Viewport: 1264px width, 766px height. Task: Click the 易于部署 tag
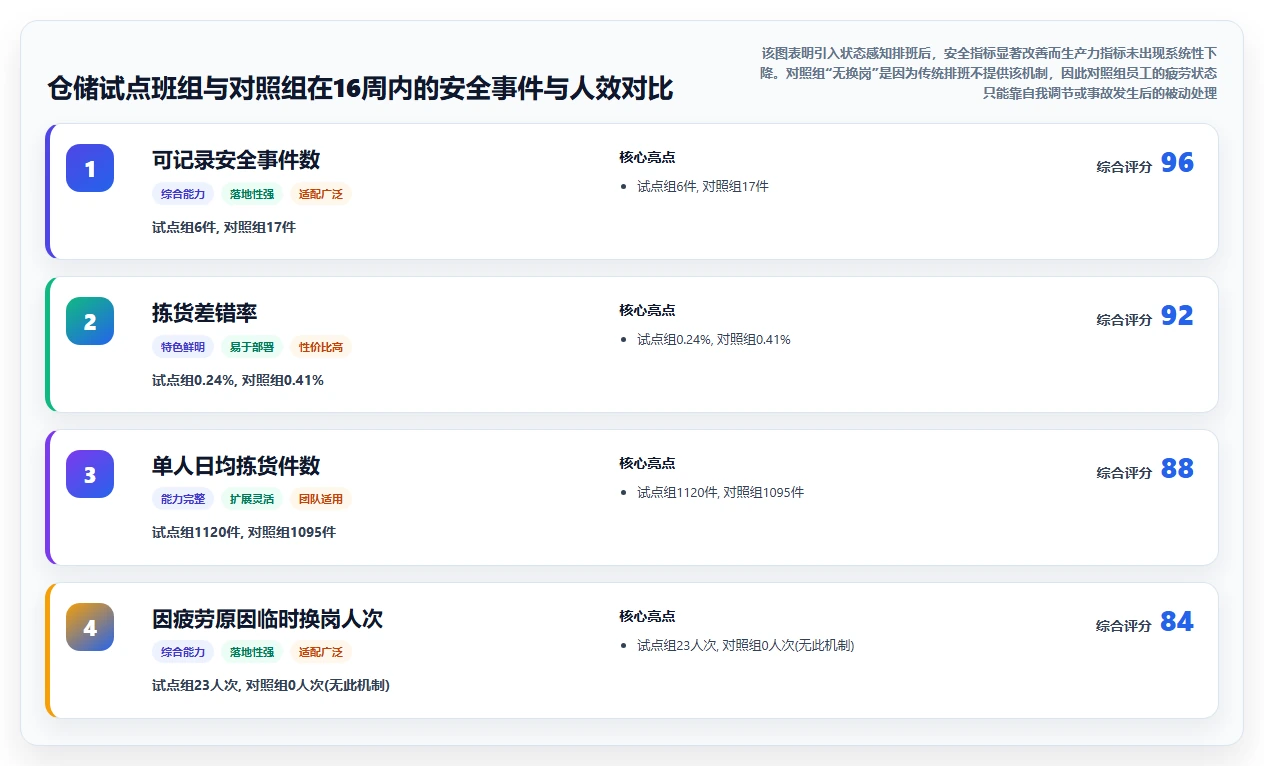[x=252, y=347]
